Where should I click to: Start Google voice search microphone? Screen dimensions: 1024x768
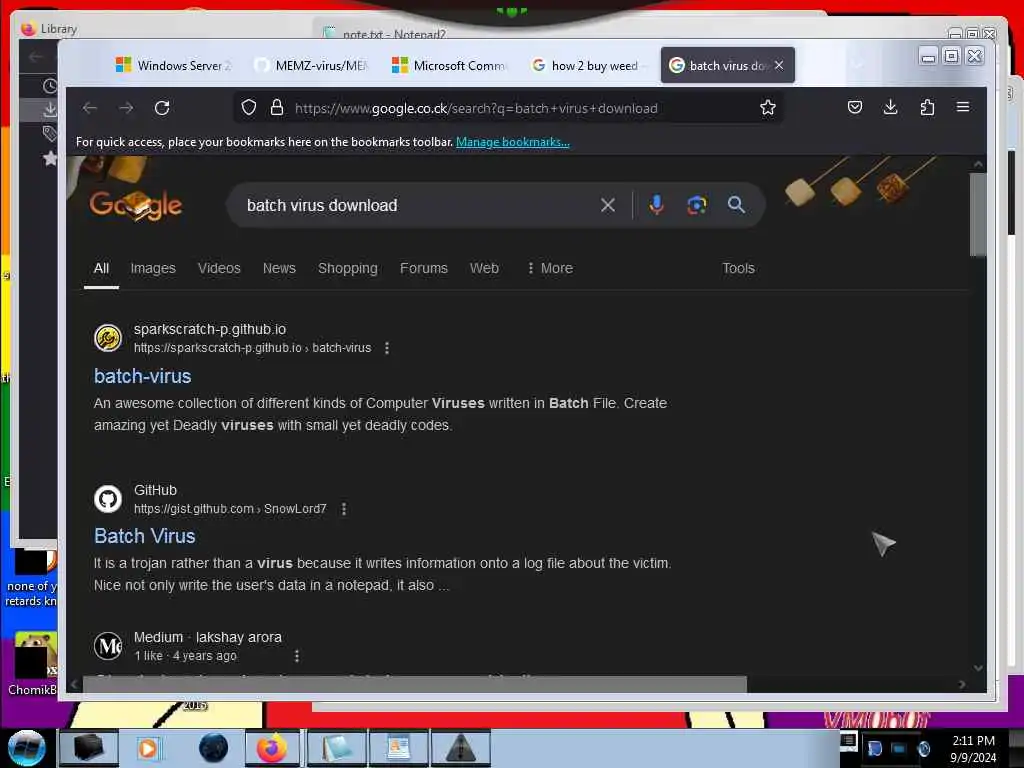[x=656, y=205]
